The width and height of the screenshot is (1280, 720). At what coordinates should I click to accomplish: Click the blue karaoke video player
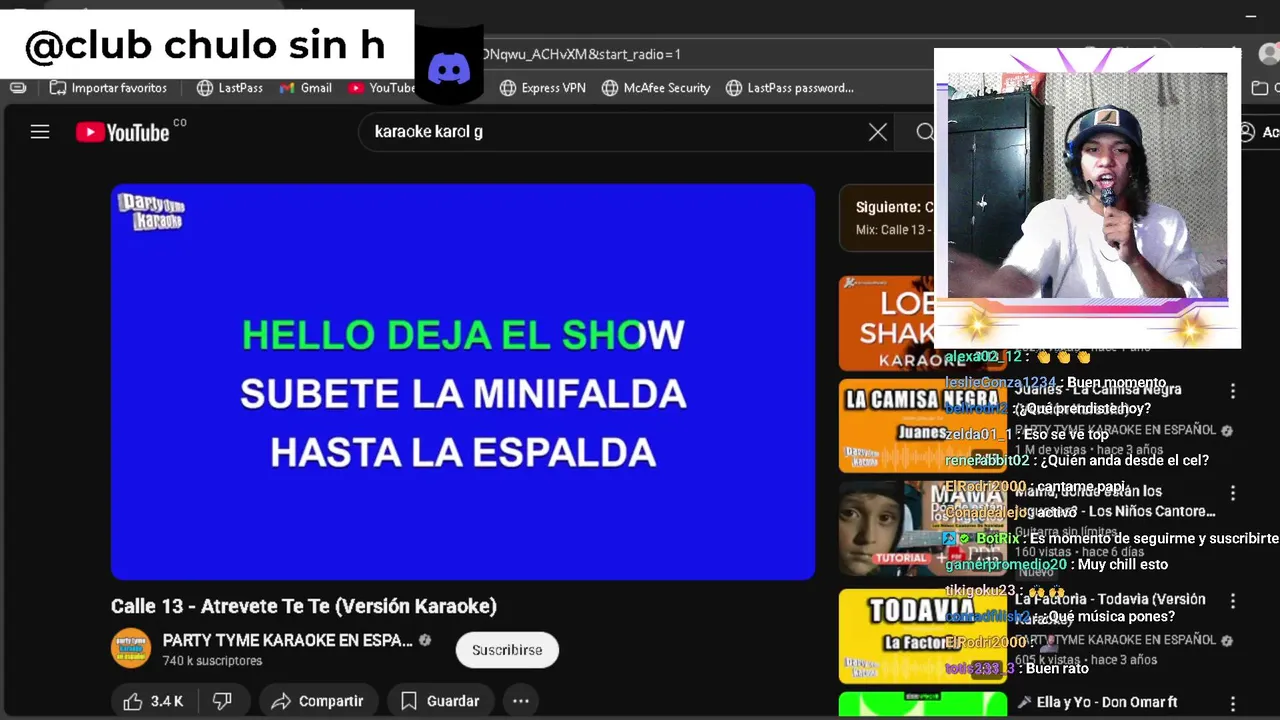pos(463,382)
